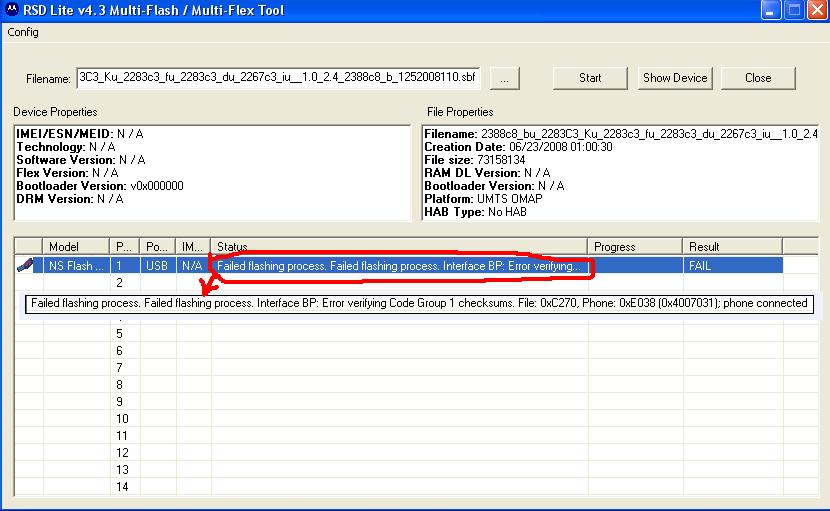The height and width of the screenshot is (511, 830).
Task: Select the Status column header
Action: 399,246
